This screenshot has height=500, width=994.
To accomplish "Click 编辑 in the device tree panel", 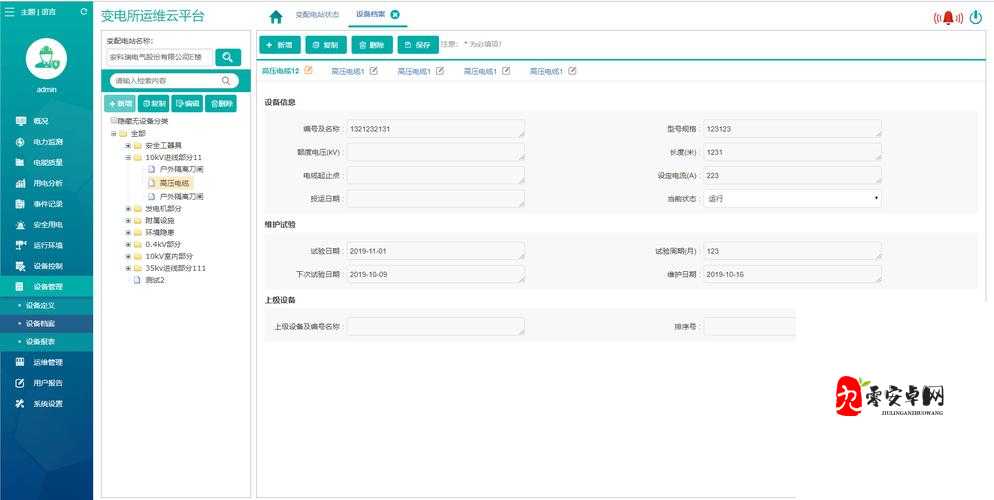I will (x=187, y=104).
